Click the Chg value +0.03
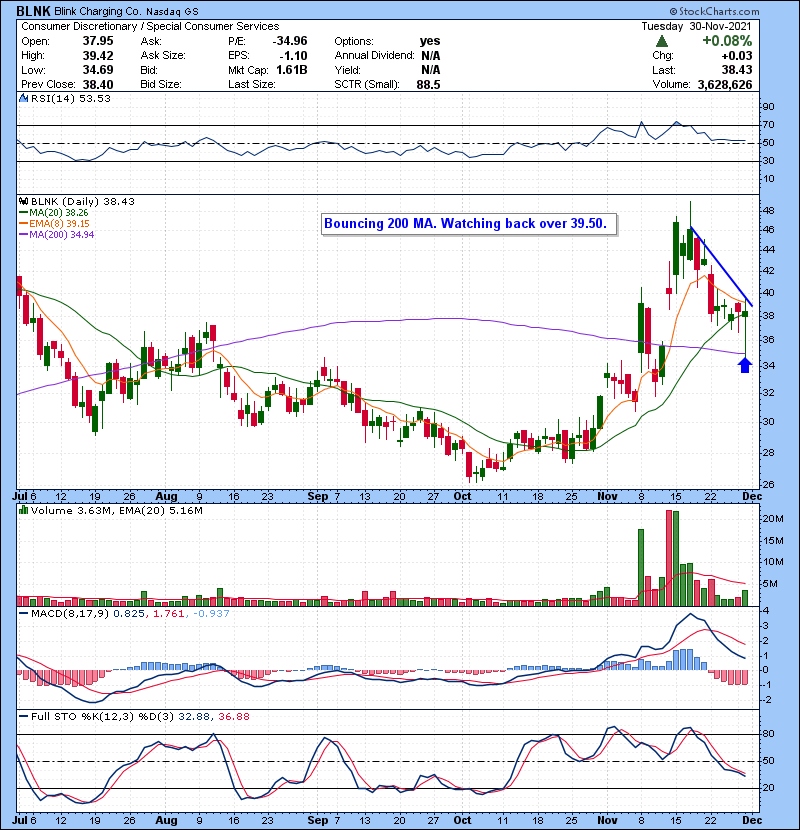 tap(736, 56)
